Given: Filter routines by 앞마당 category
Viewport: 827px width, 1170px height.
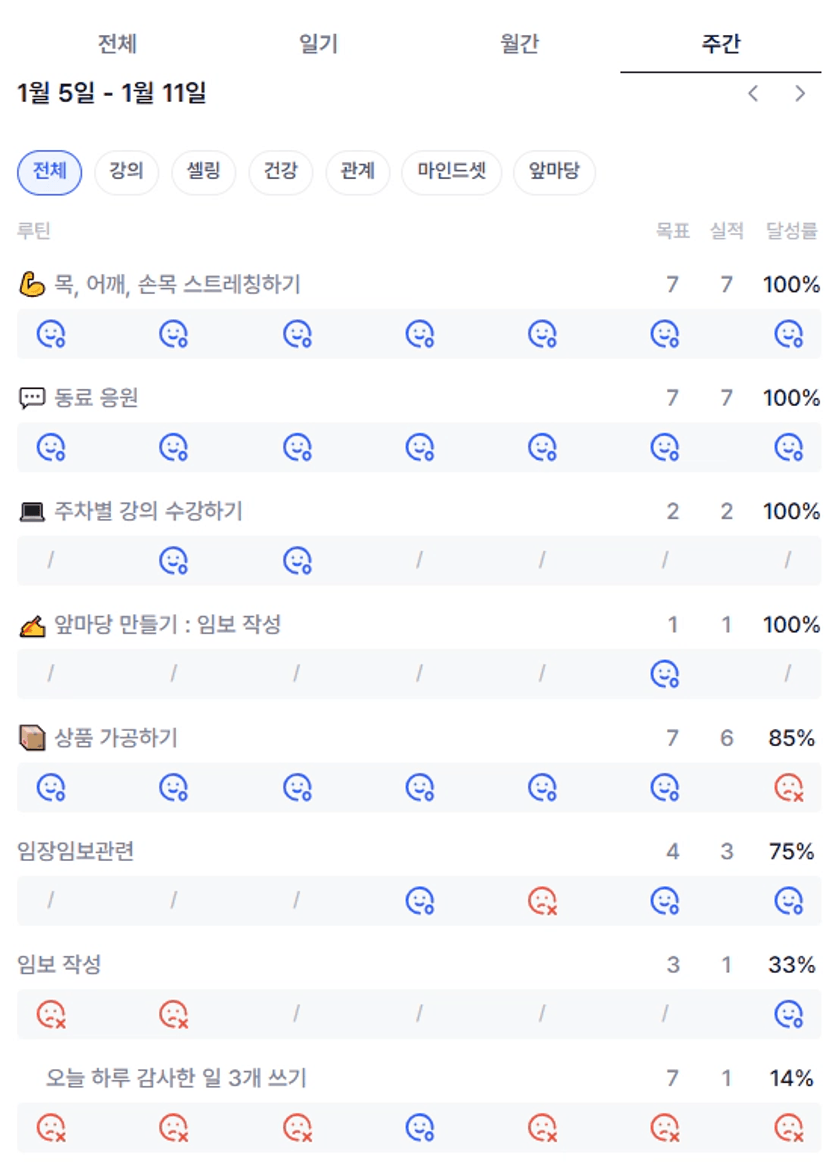Looking at the screenshot, I should (x=554, y=171).
